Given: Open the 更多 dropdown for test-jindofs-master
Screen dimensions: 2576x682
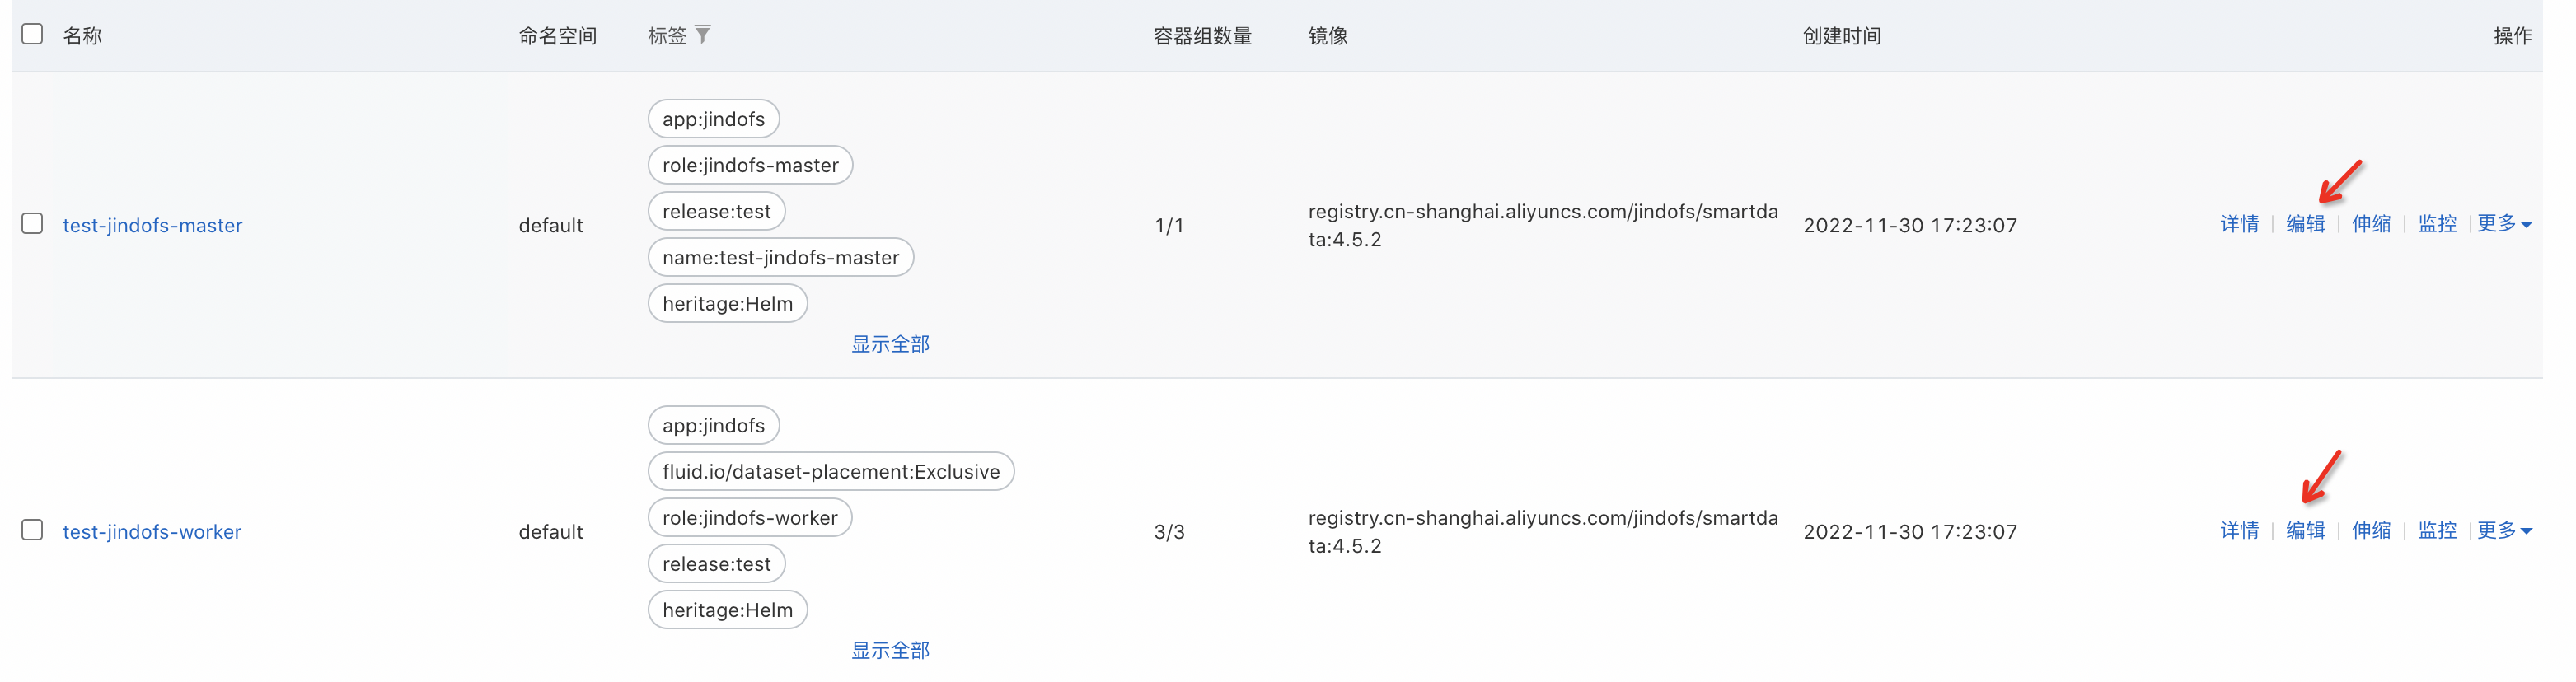Looking at the screenshot, I should coord(2503,224).
